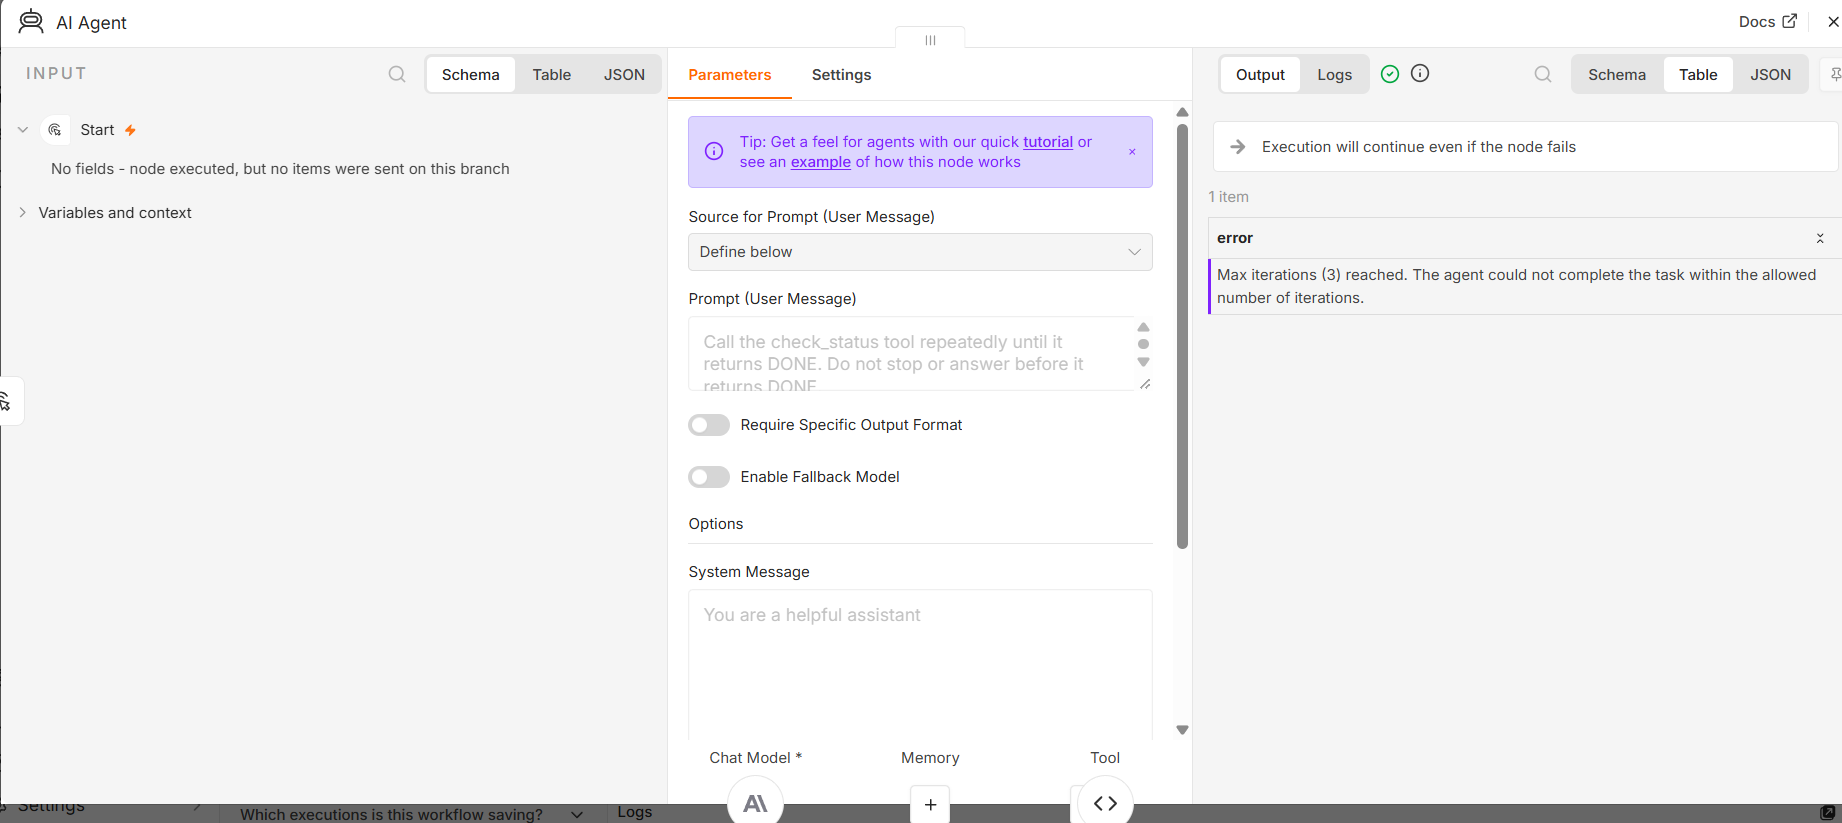Pin the output data
This screenshot has width=1842, height=823.
(x=1834, y=74)
